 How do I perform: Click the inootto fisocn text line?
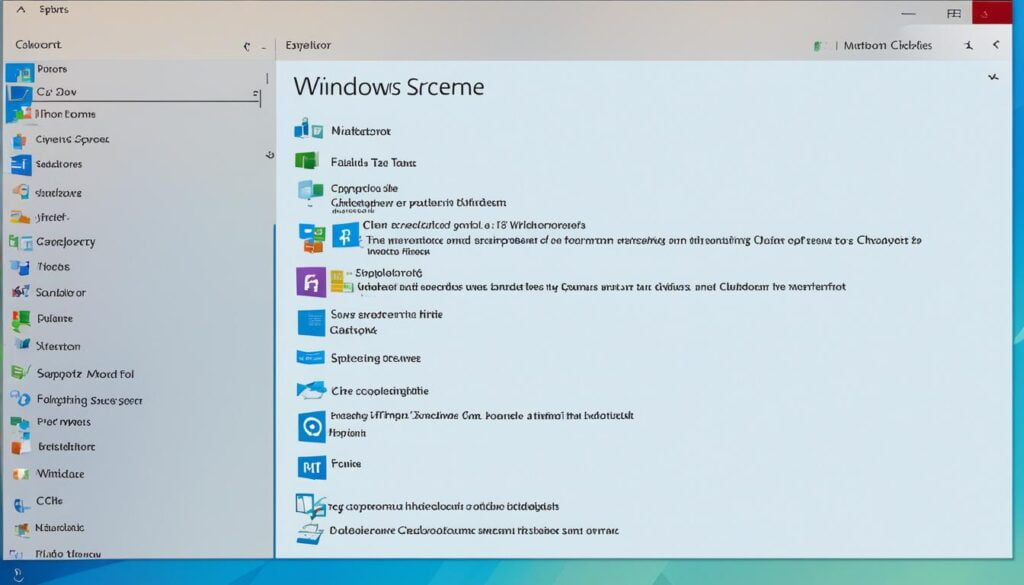click(398, 251)
